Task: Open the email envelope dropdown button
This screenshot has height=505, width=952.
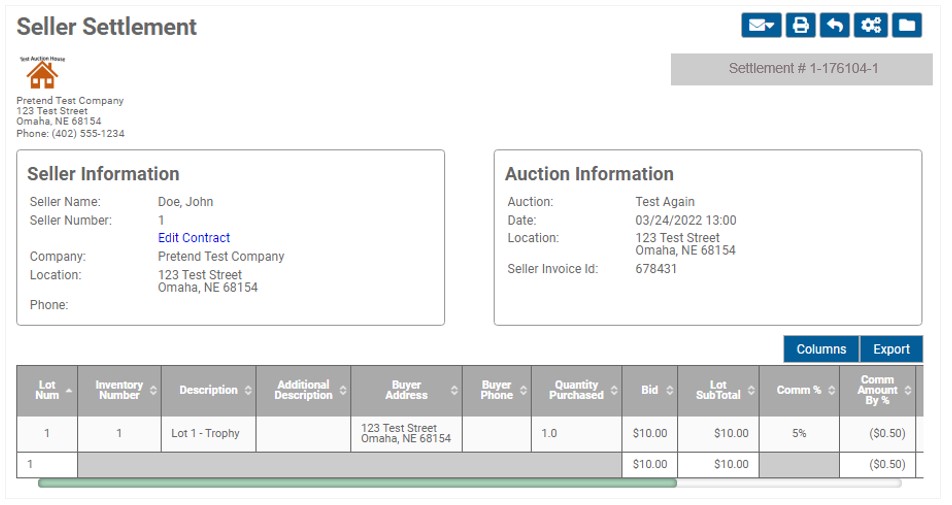Action: point(761,25)
